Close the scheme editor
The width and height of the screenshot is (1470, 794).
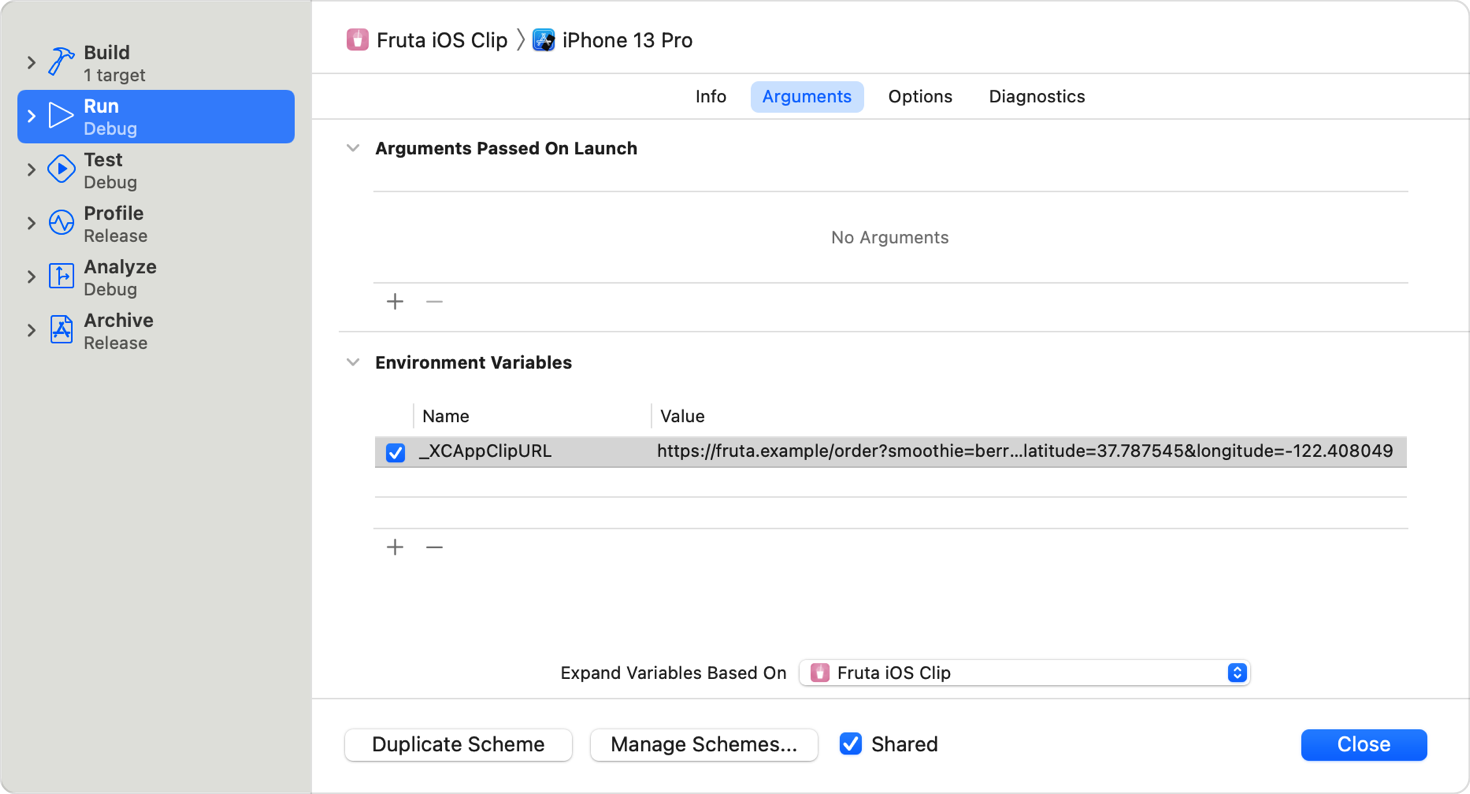pos(1364,744)
